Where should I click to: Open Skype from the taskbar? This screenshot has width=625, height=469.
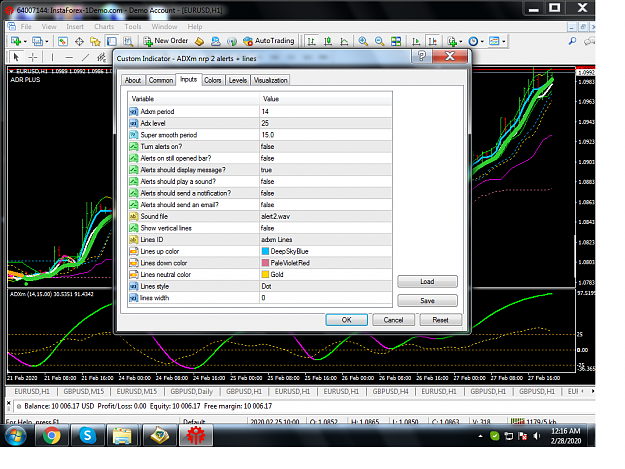(87, 435)
